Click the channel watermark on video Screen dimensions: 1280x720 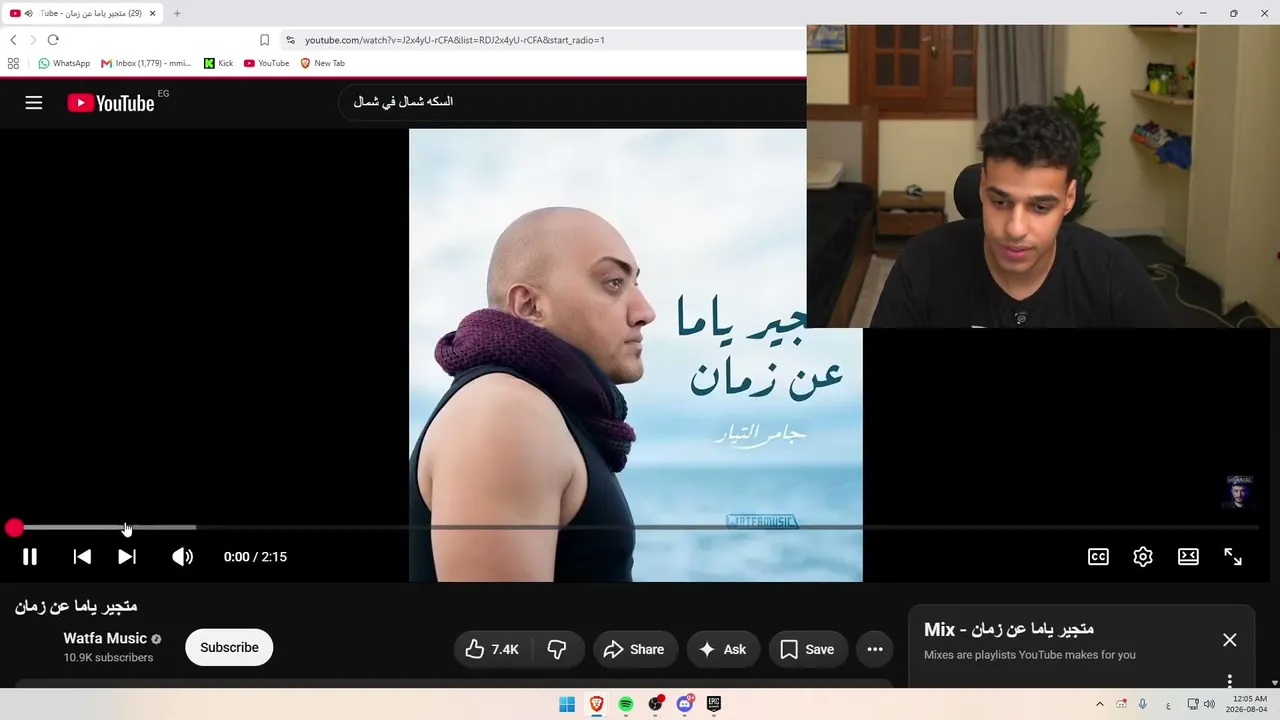1239,492
